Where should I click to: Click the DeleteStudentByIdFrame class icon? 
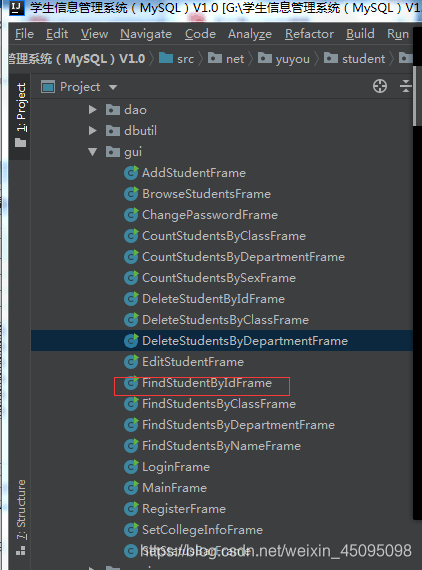[x=131, y=299]
